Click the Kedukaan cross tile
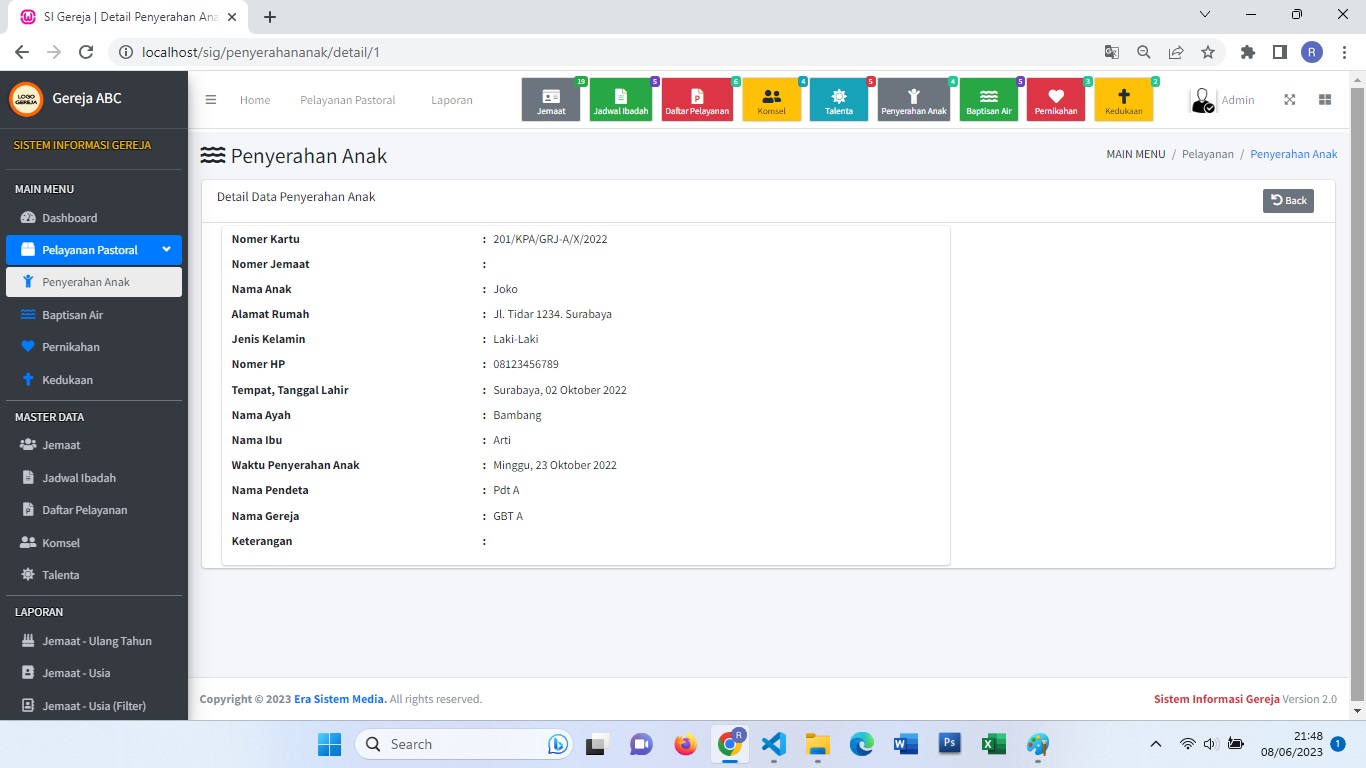The height and width of the screenshot is (768, 1366). coord(1123,100)
